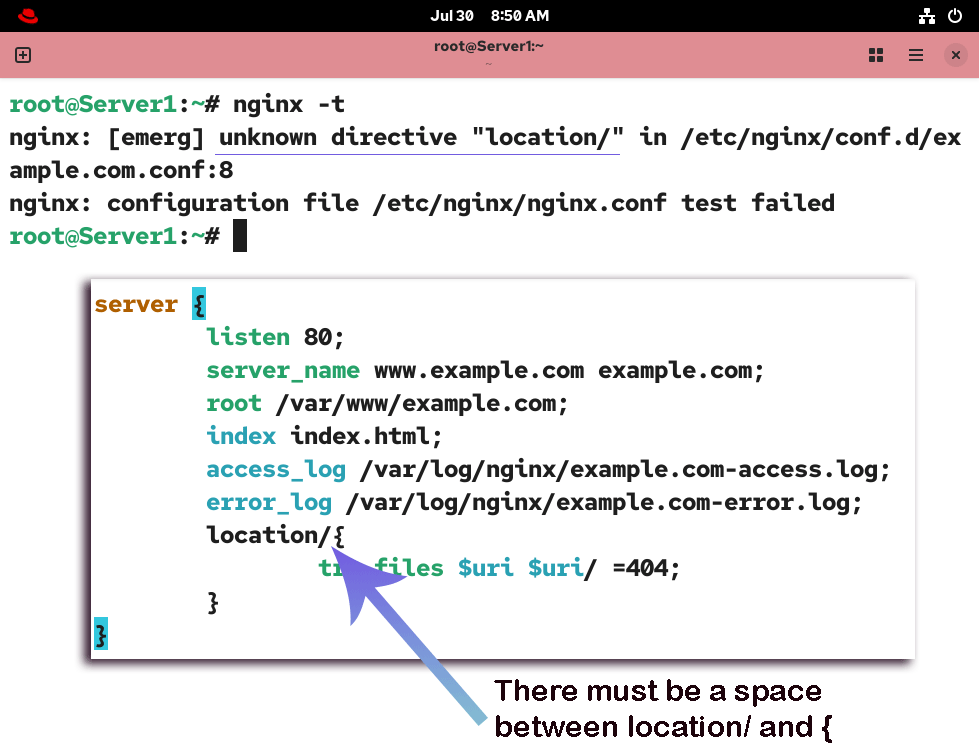
Task: Click the '[emerg]' error tag
Action: (156, 137)
